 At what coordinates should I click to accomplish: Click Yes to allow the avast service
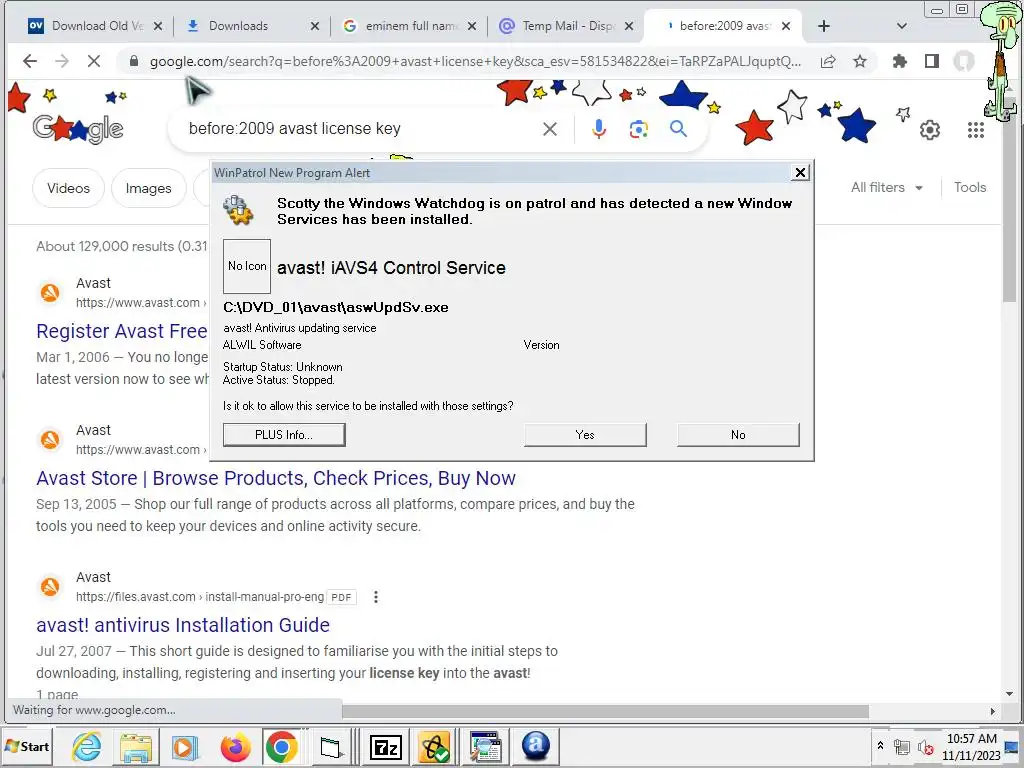pyautogui.click(x=584, y=435)
